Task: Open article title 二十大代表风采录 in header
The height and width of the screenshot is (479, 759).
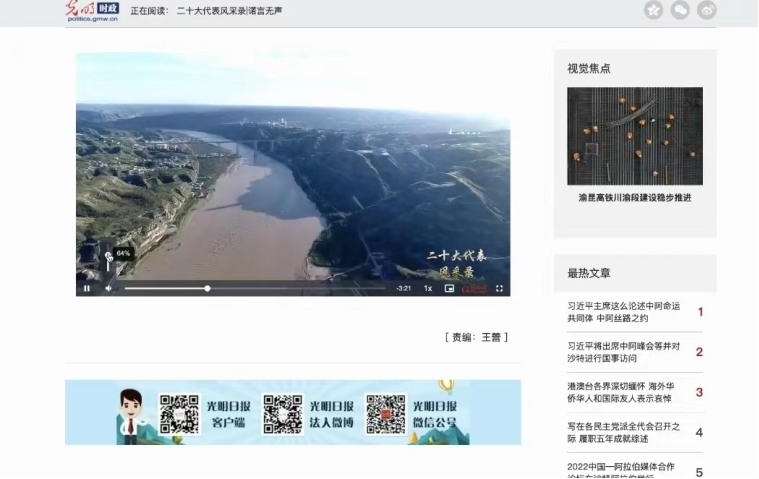Action: coord(229,11)
